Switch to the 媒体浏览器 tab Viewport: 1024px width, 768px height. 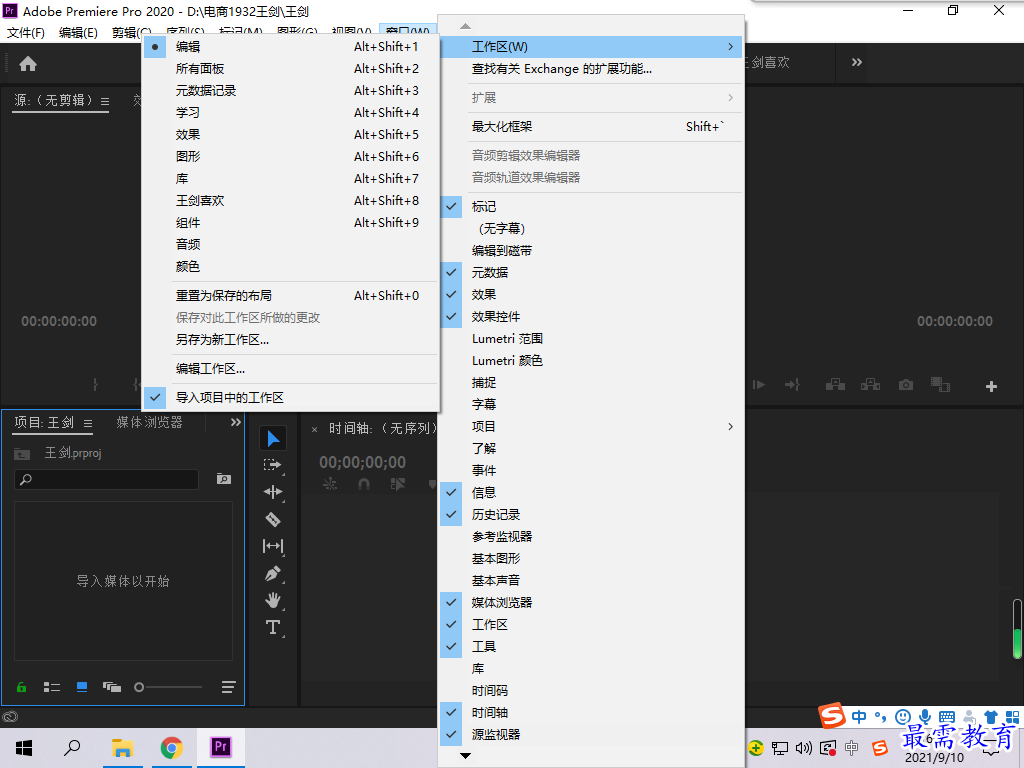[150, 423]
